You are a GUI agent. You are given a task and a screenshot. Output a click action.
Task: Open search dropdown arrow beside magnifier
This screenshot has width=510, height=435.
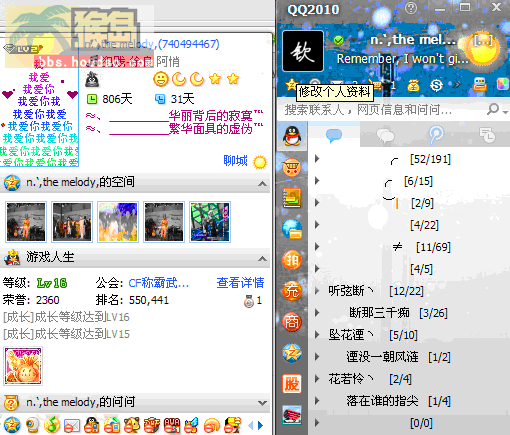(505, 112)
